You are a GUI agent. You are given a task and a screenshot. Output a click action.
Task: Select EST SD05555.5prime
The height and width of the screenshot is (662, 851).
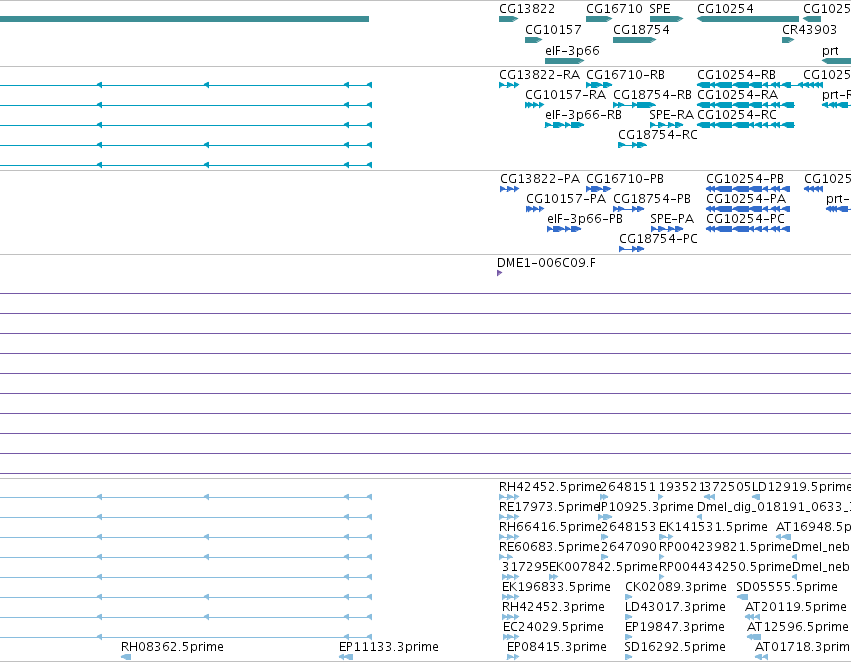click(x=787, y=587)
